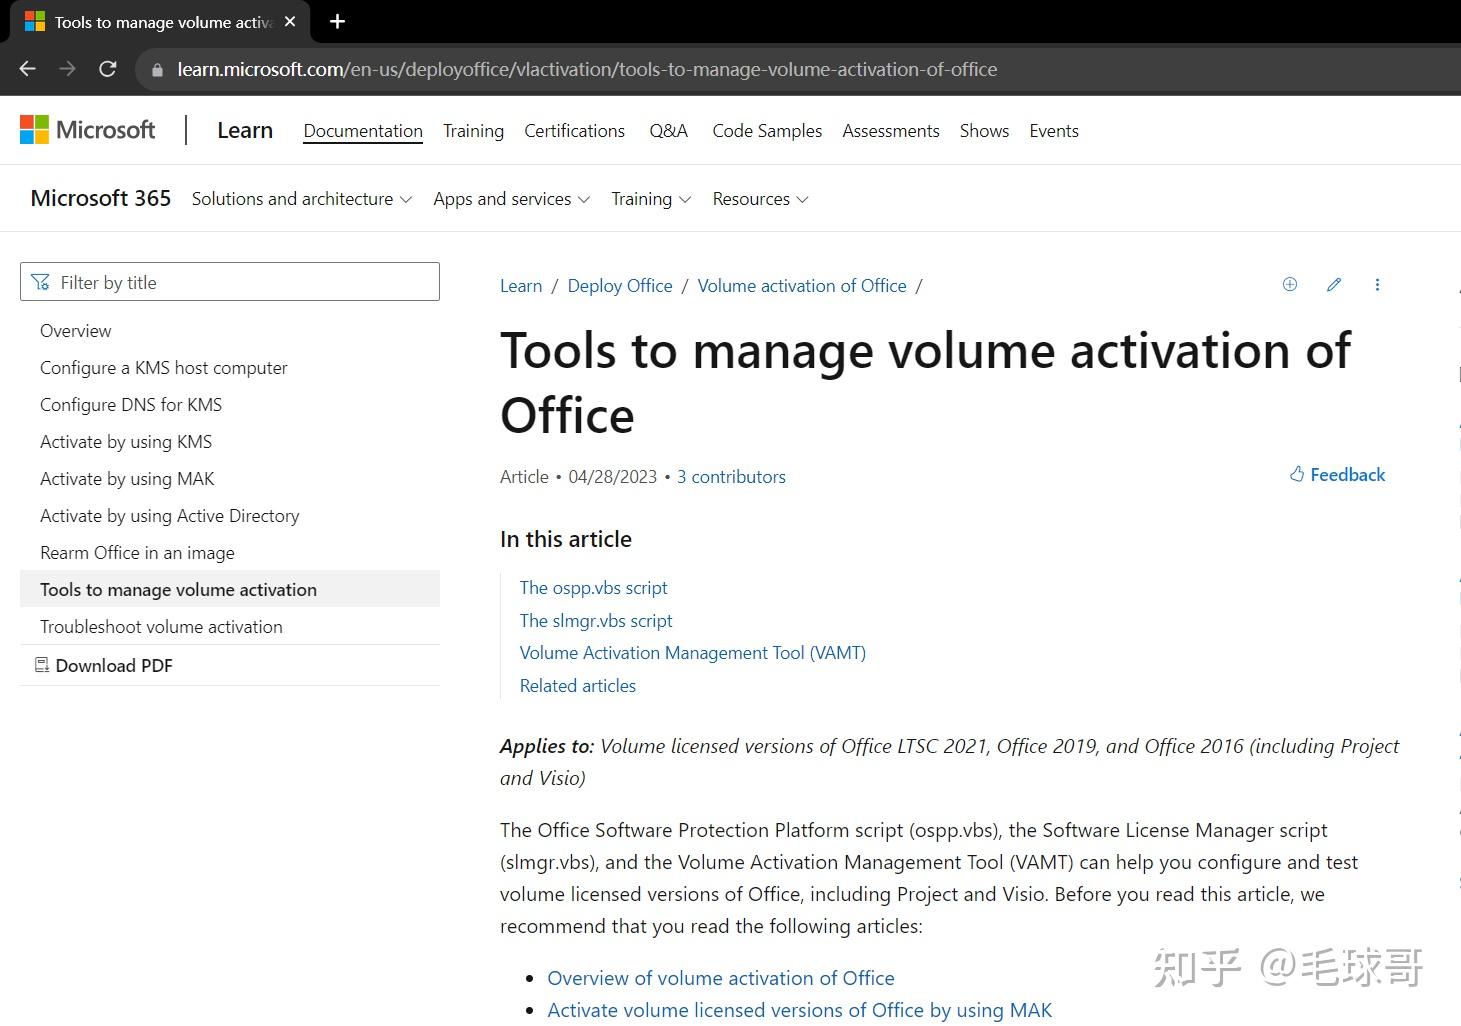Jump to The slmgr.vbs script section

(596, 621)
